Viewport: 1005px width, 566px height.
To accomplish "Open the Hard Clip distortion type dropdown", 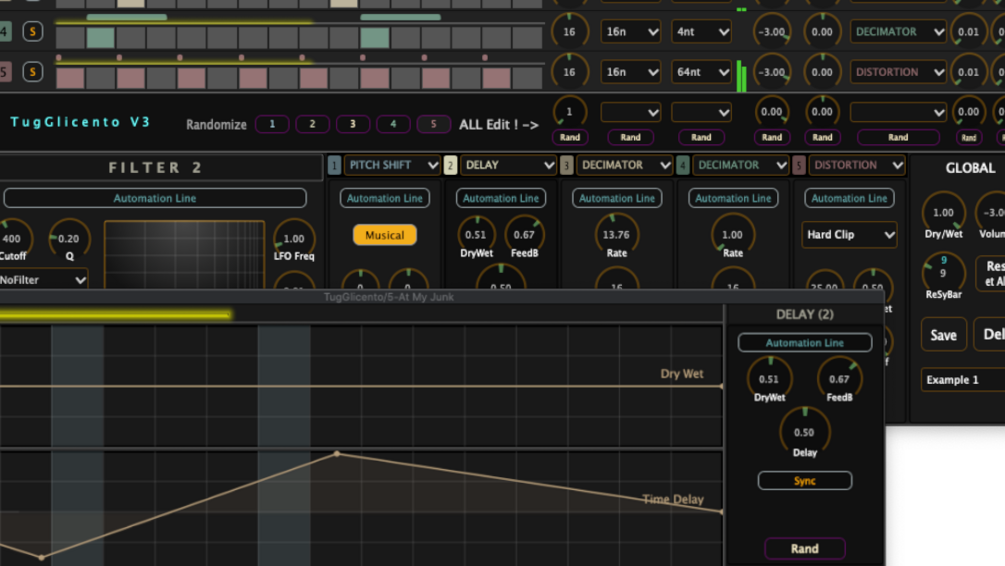I will click(849, 235).
